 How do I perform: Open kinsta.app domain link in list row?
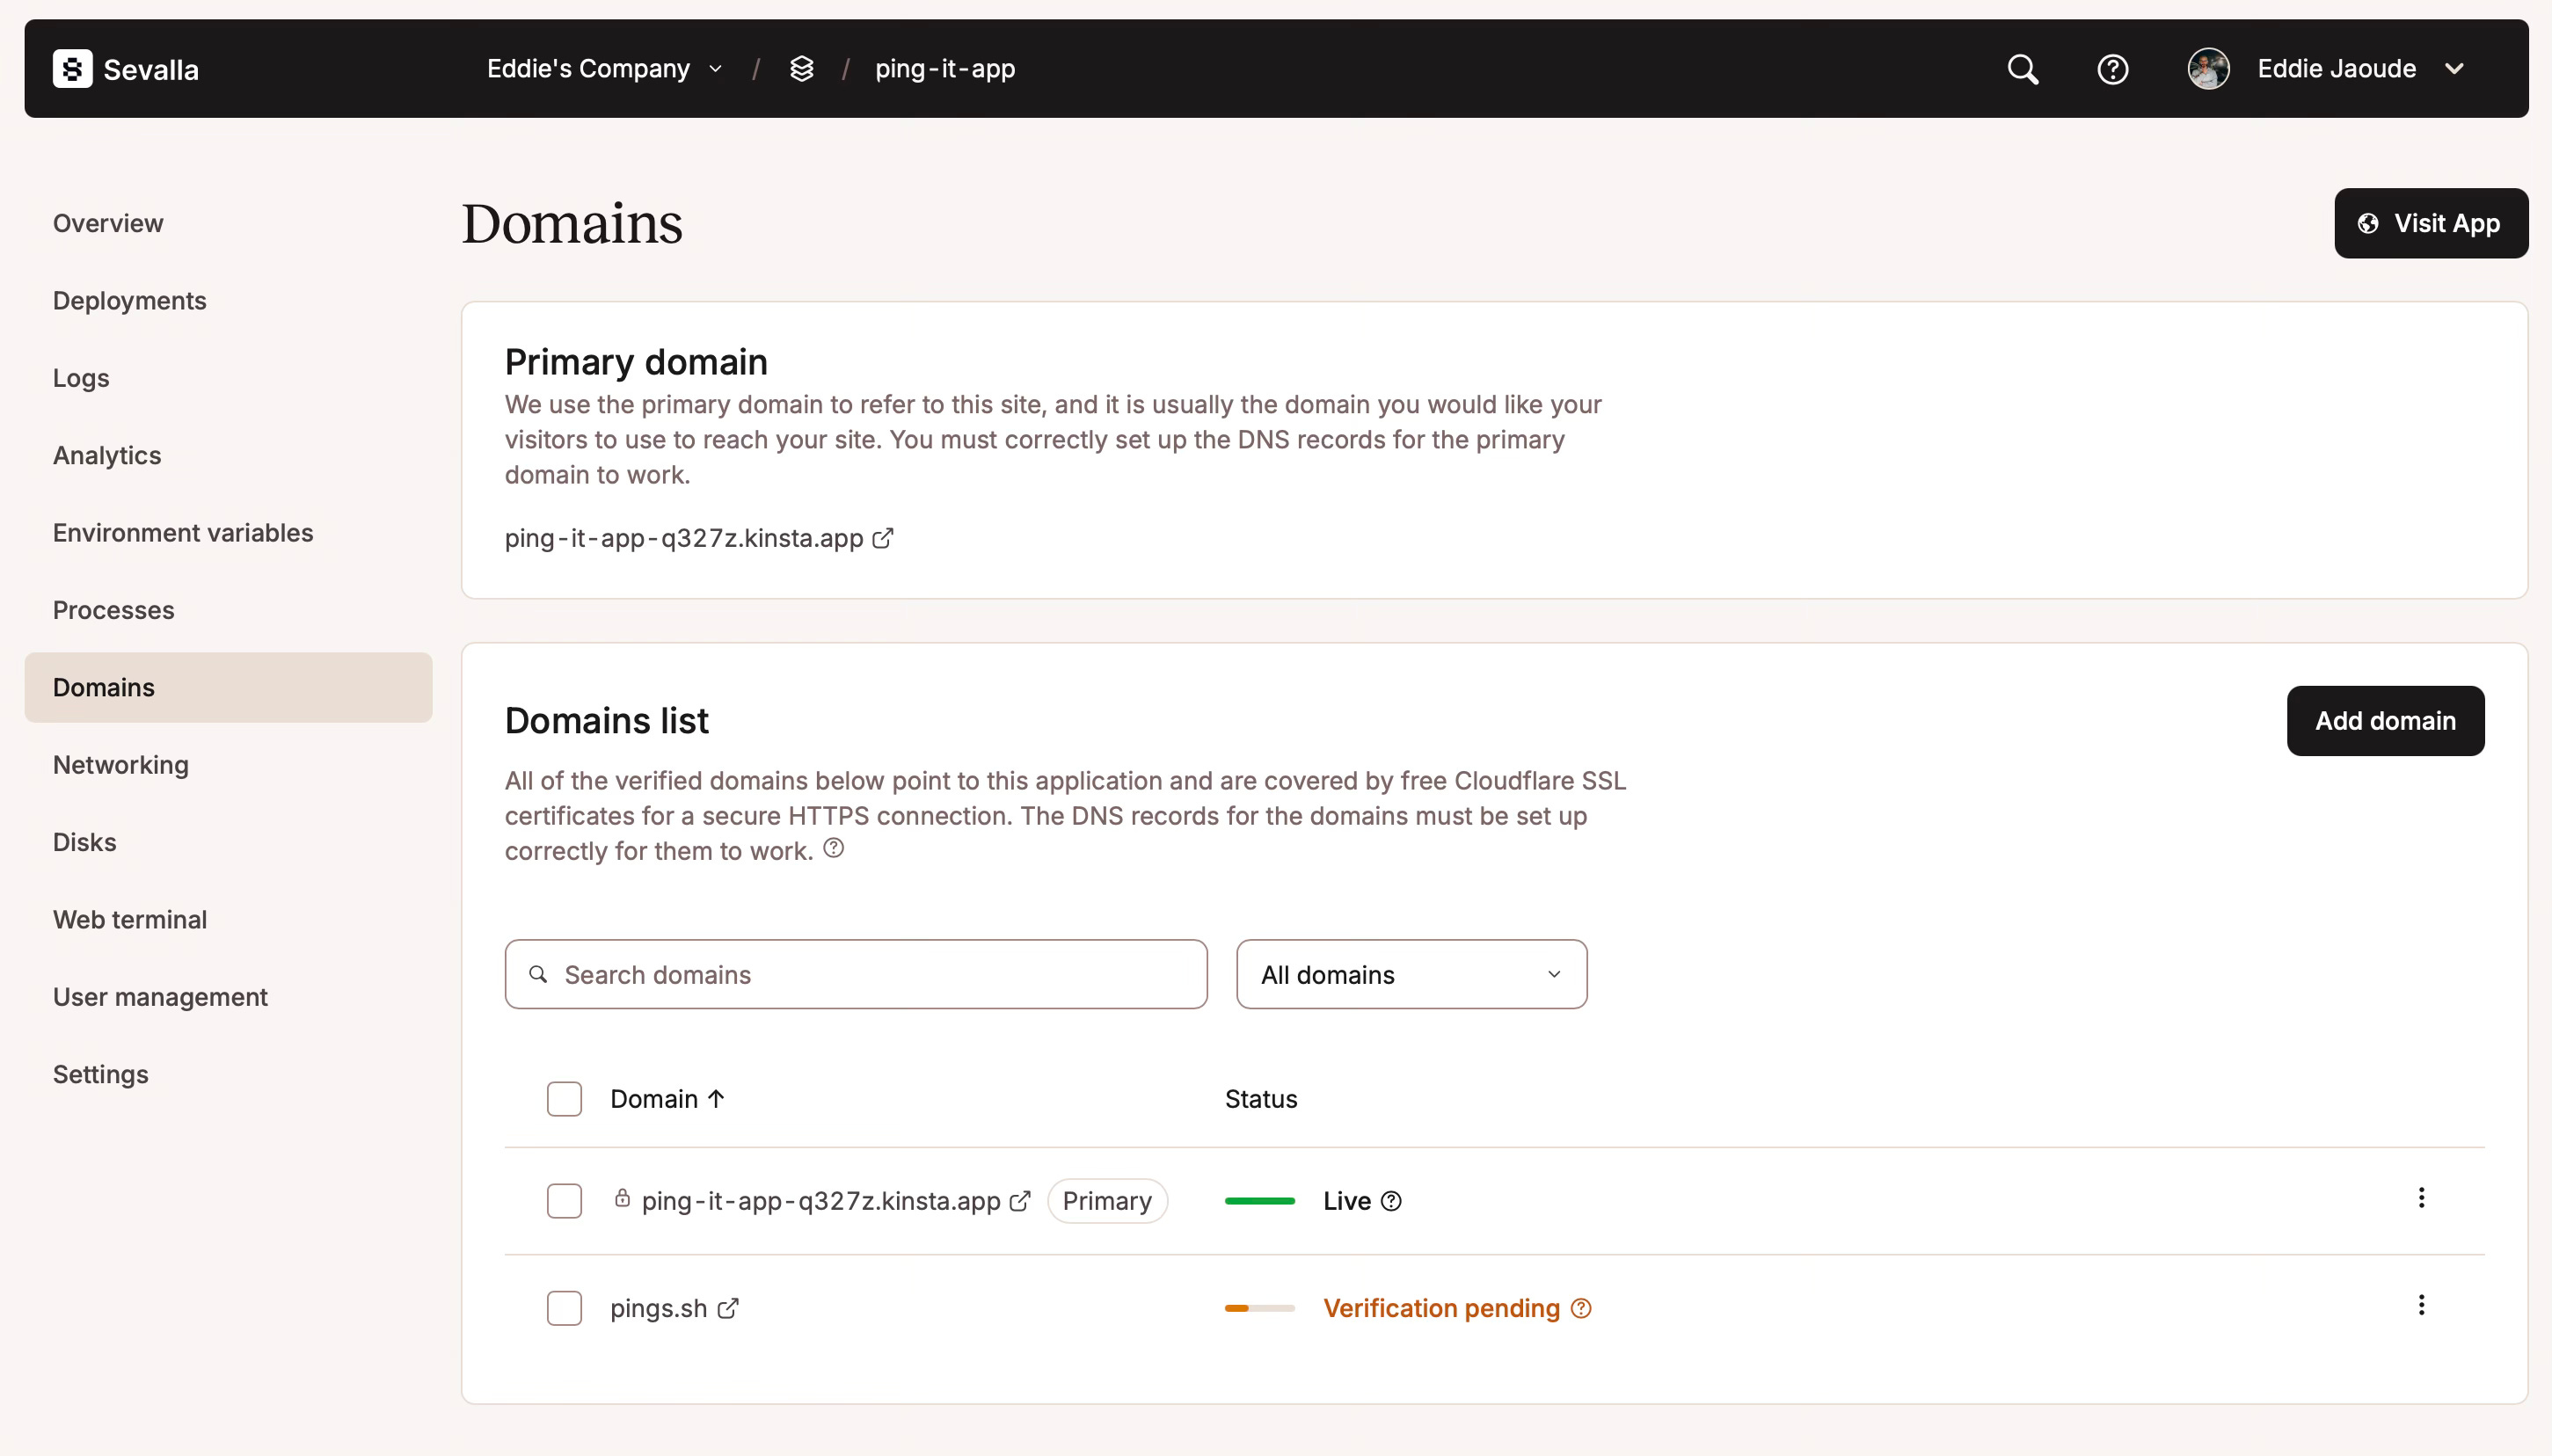[x=821, y=1201]
